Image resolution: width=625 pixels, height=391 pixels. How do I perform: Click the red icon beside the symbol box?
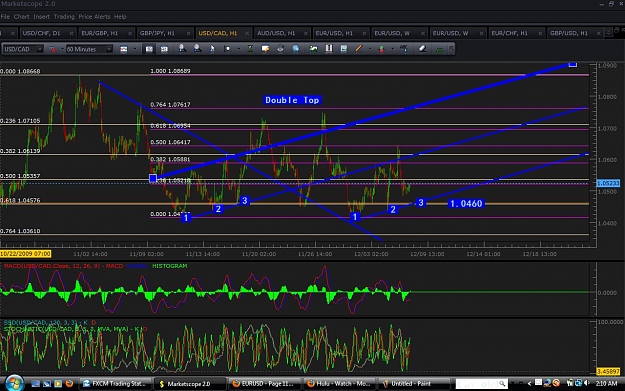[52, 49]
